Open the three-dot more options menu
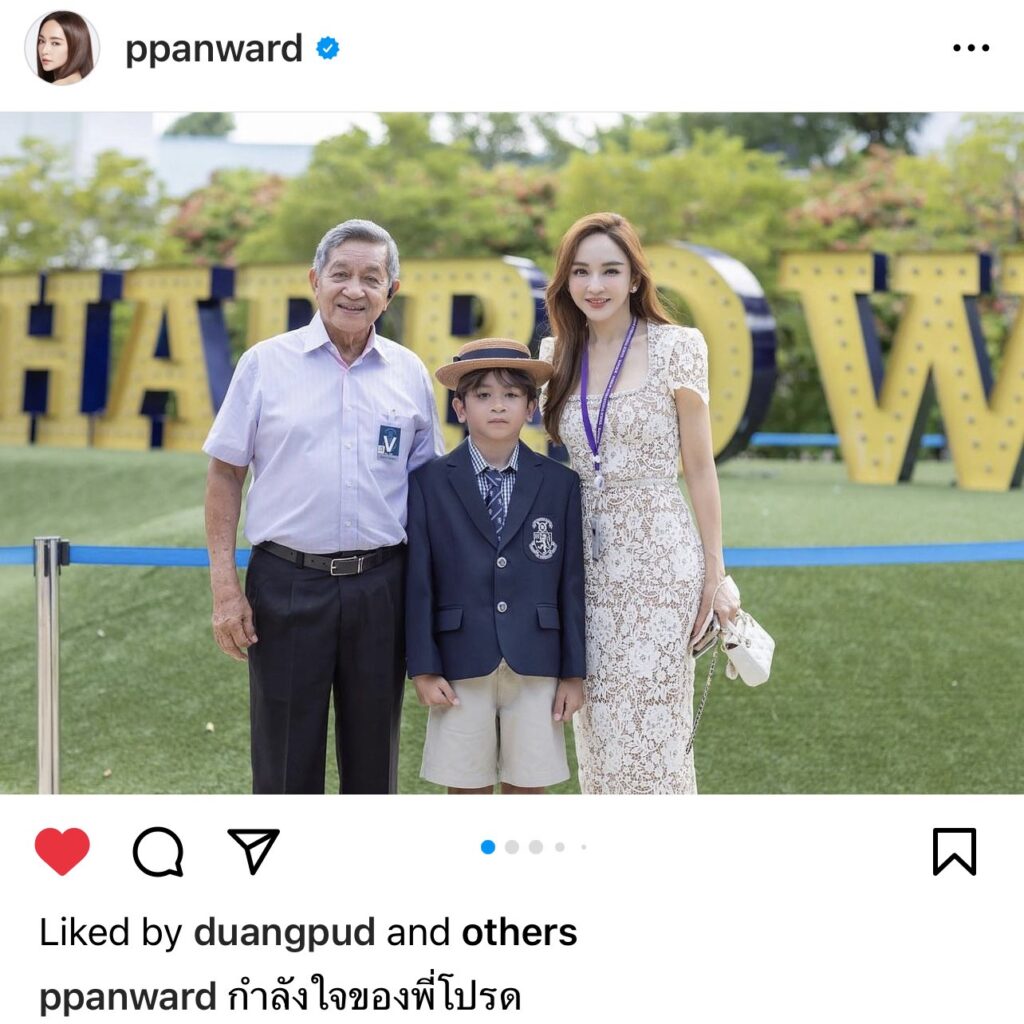1024x1024 pixels. (x=971, y=48)
